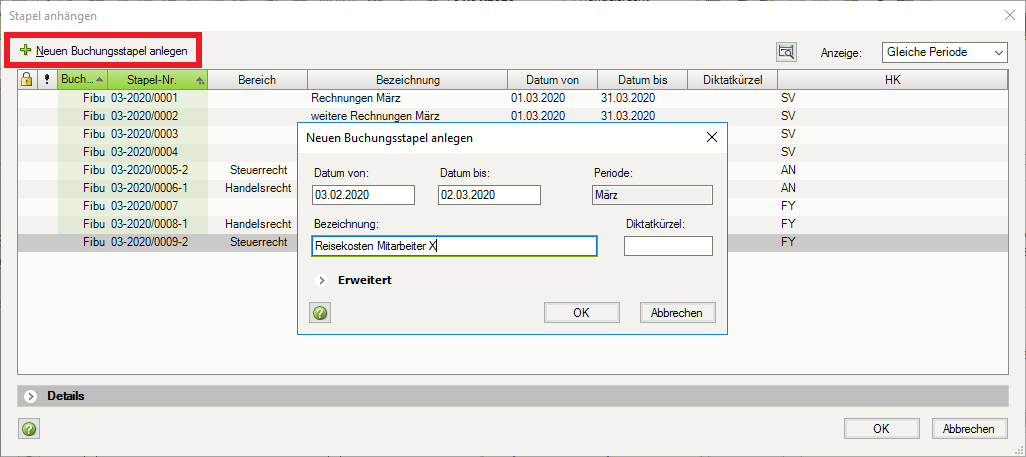Click the Datum von input field
Viewport: 1026px width, 457px height.
363,195
